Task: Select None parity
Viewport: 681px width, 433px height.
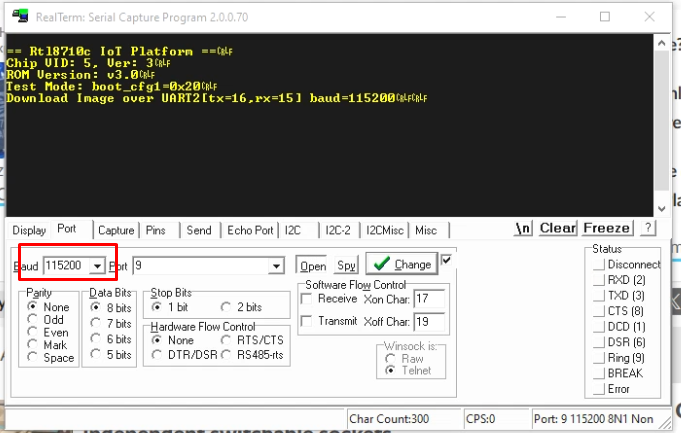Action: (x=48, y=307)
